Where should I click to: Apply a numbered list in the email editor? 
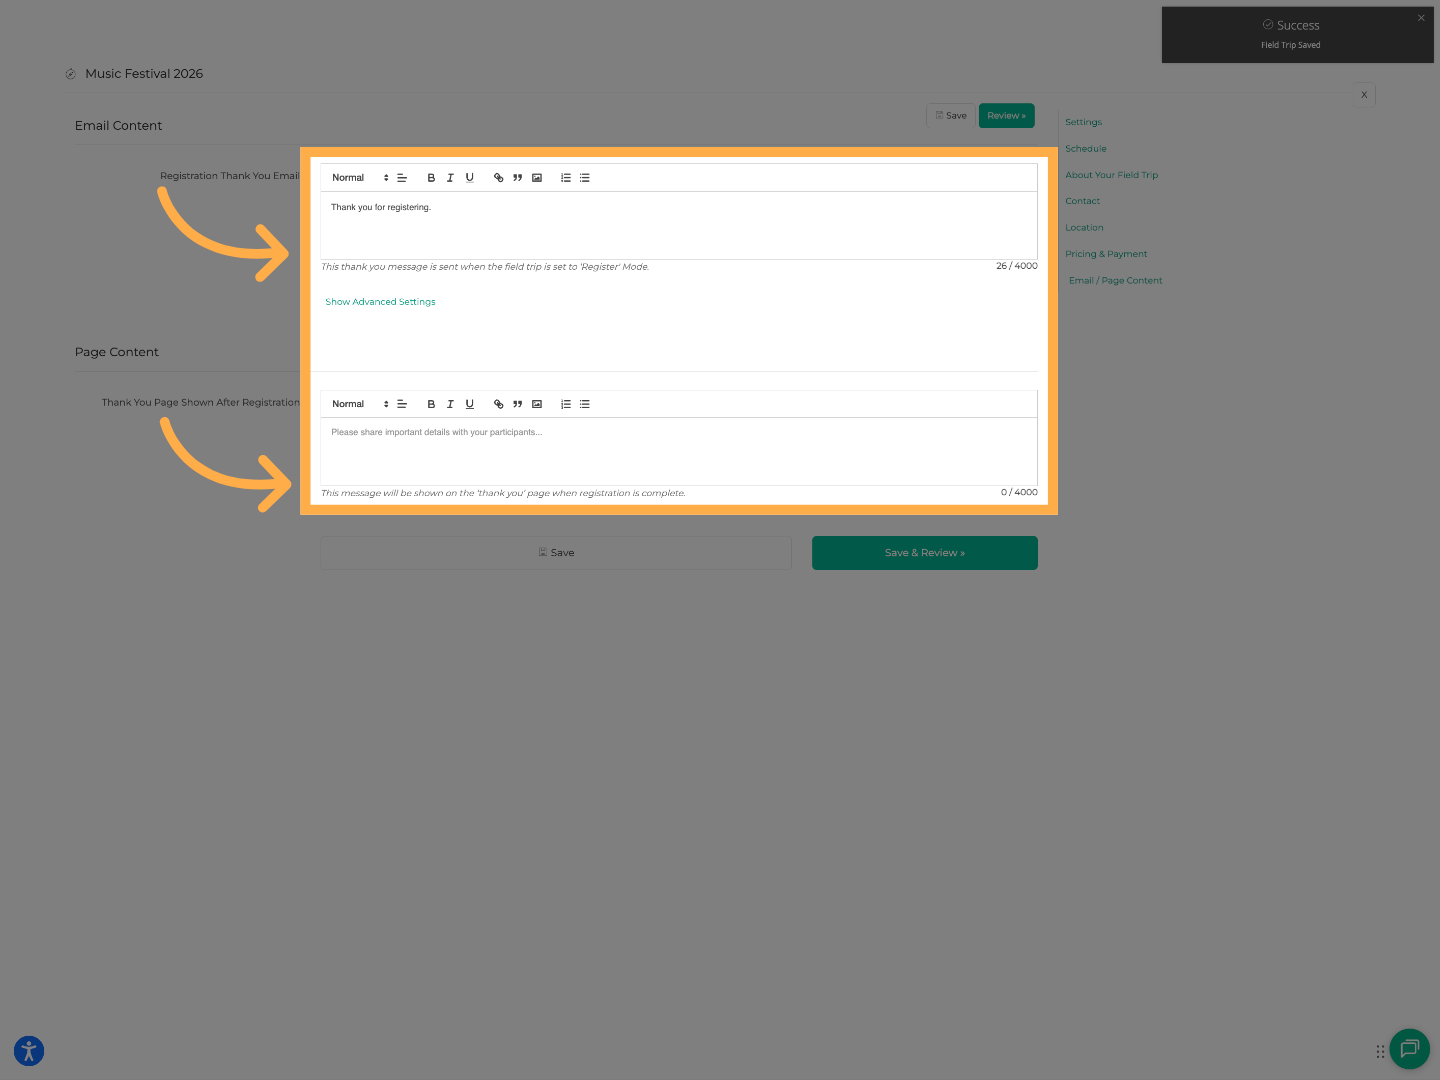coord(565,177)
